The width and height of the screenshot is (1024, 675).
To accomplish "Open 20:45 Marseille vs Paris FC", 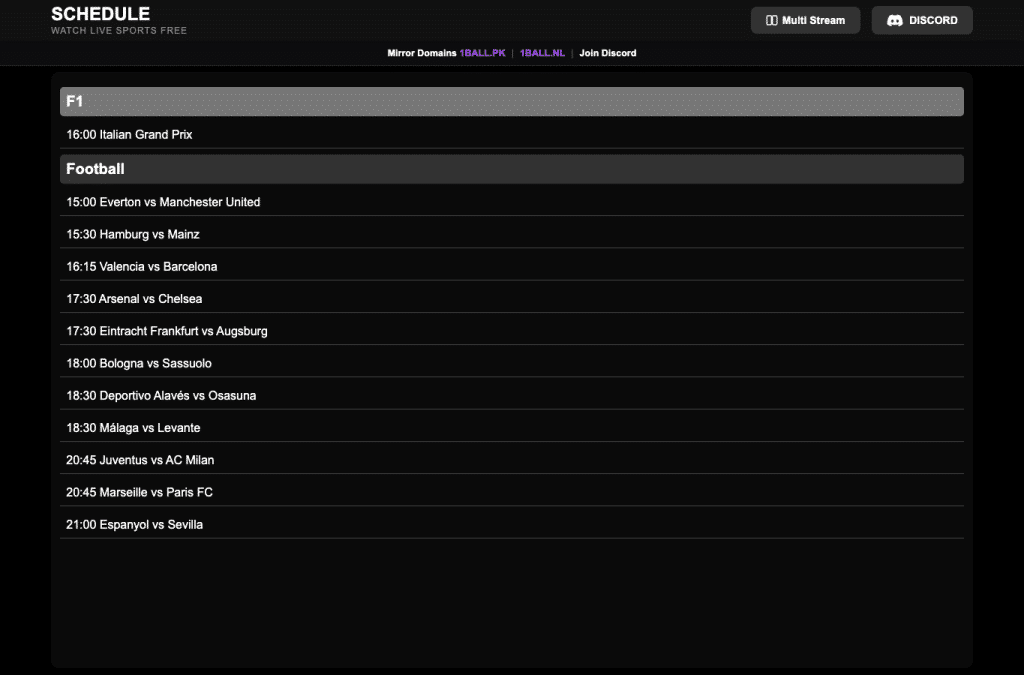I will click(x=512, y=492).
